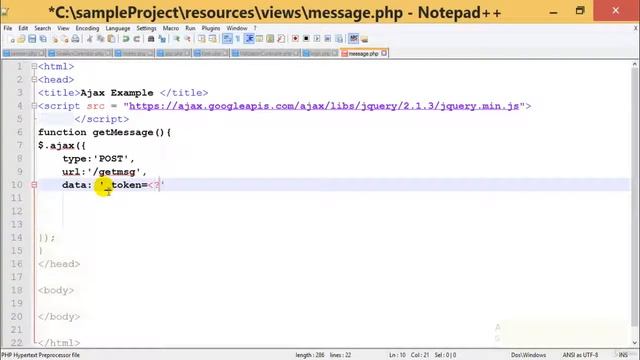Open the Replace toolbar icon

(x=162, y=39)
